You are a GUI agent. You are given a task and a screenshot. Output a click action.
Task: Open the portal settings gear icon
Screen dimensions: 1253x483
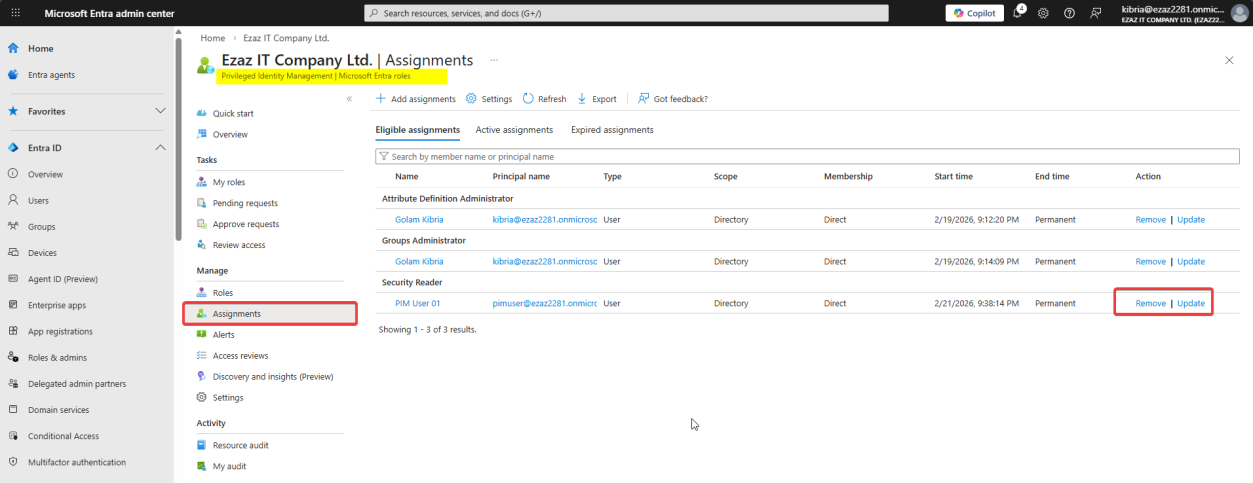coord(1043,13)
